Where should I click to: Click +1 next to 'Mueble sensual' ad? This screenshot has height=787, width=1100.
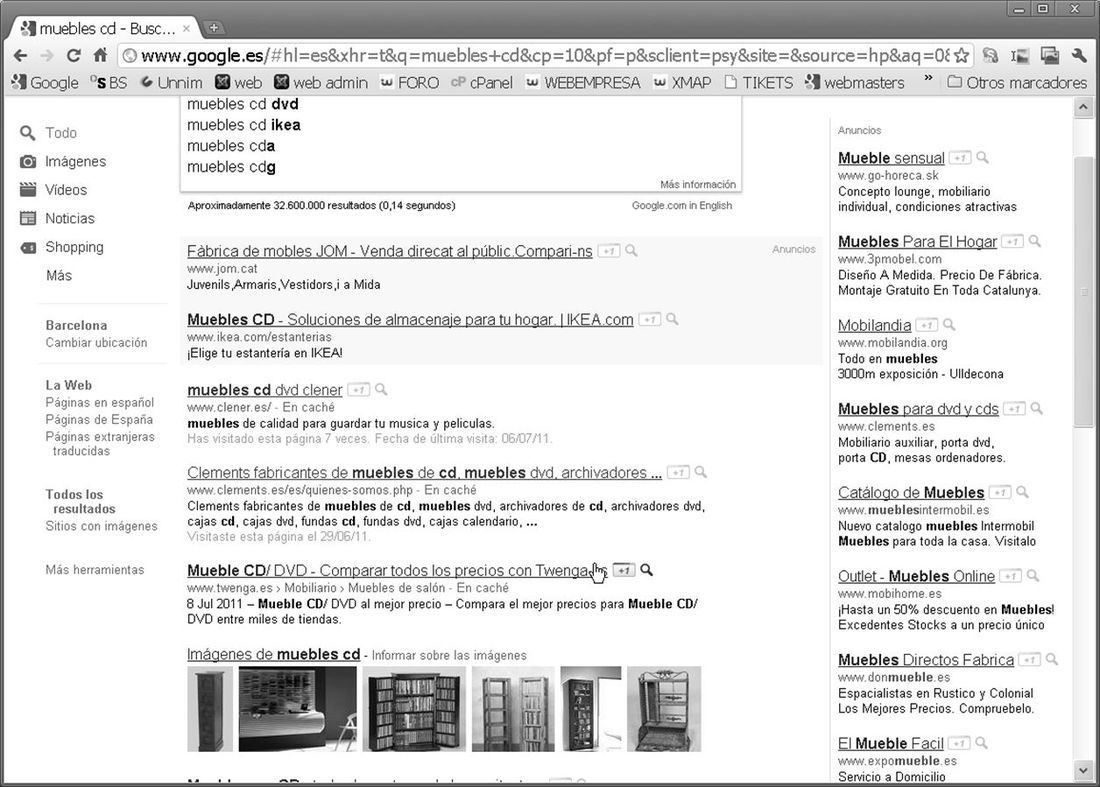pos(960,158)
